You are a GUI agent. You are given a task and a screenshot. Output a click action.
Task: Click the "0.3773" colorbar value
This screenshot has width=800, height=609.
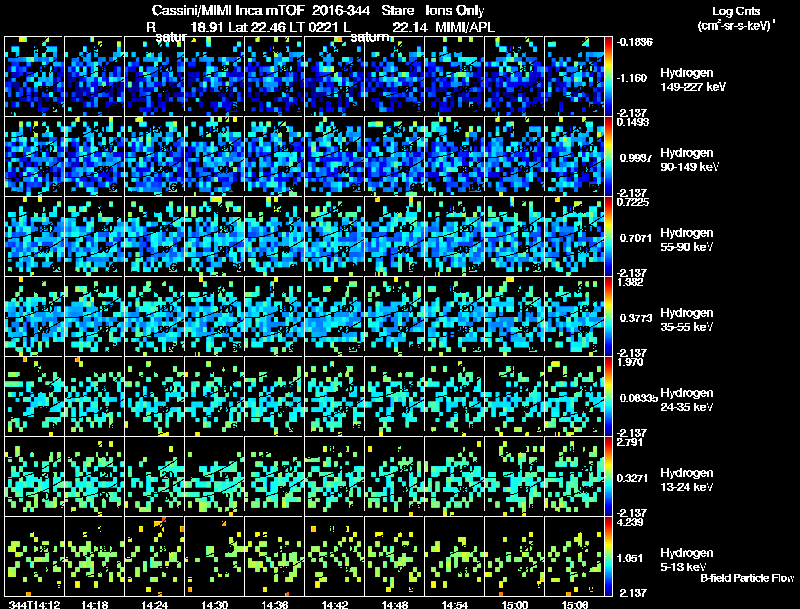(x=636, y=318)
